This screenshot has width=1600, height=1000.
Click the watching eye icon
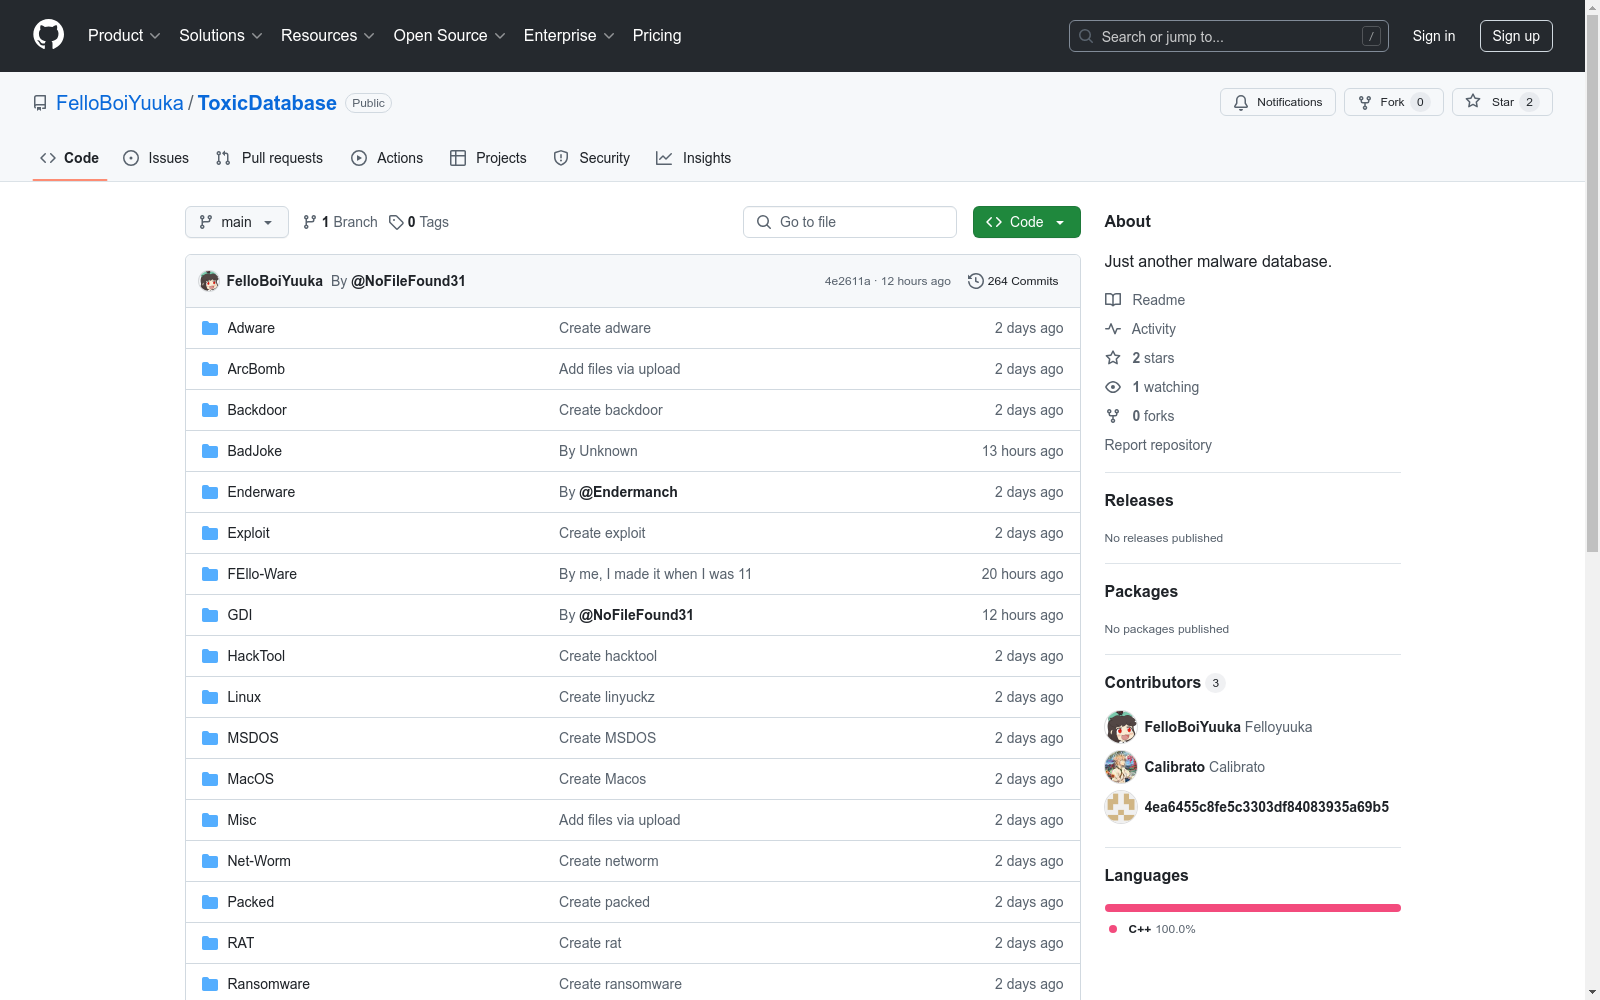(x=1113, y=387)
